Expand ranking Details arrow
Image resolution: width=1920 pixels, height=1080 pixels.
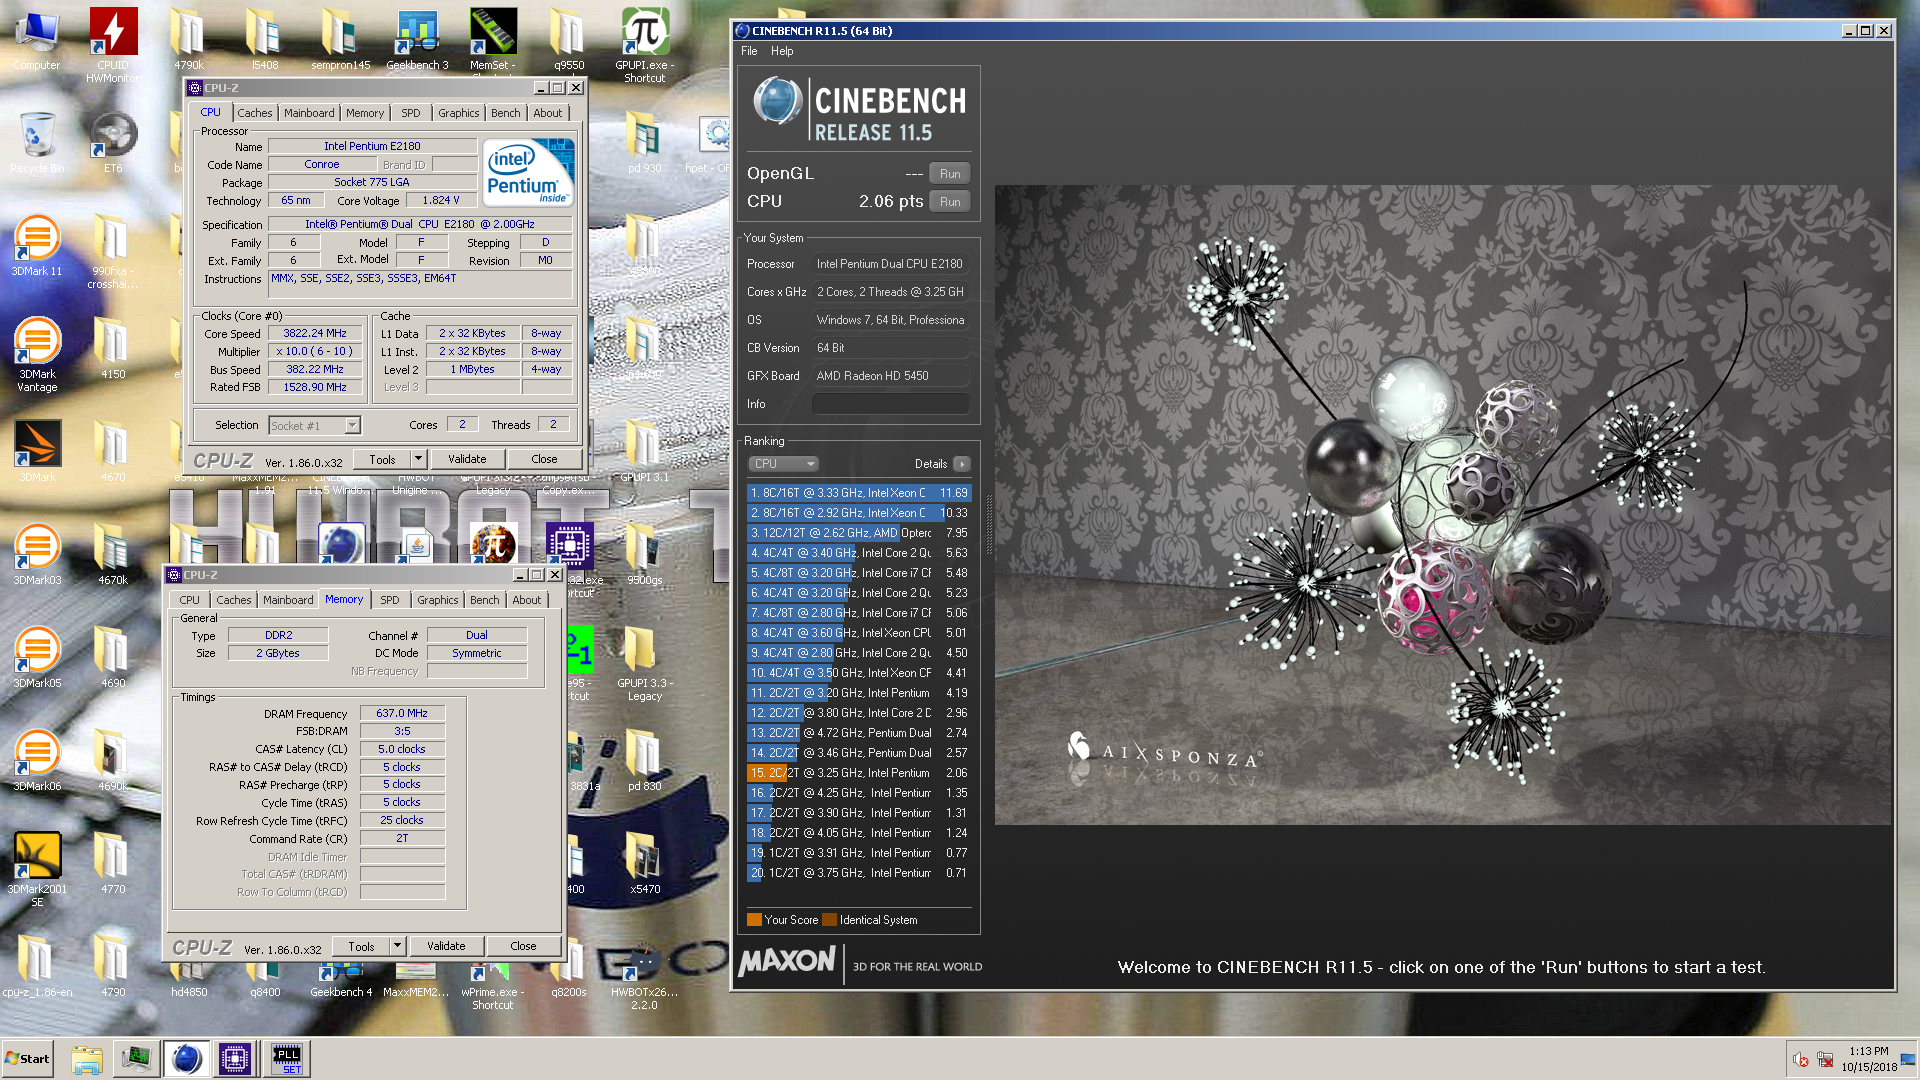click(x=962, y=464)
